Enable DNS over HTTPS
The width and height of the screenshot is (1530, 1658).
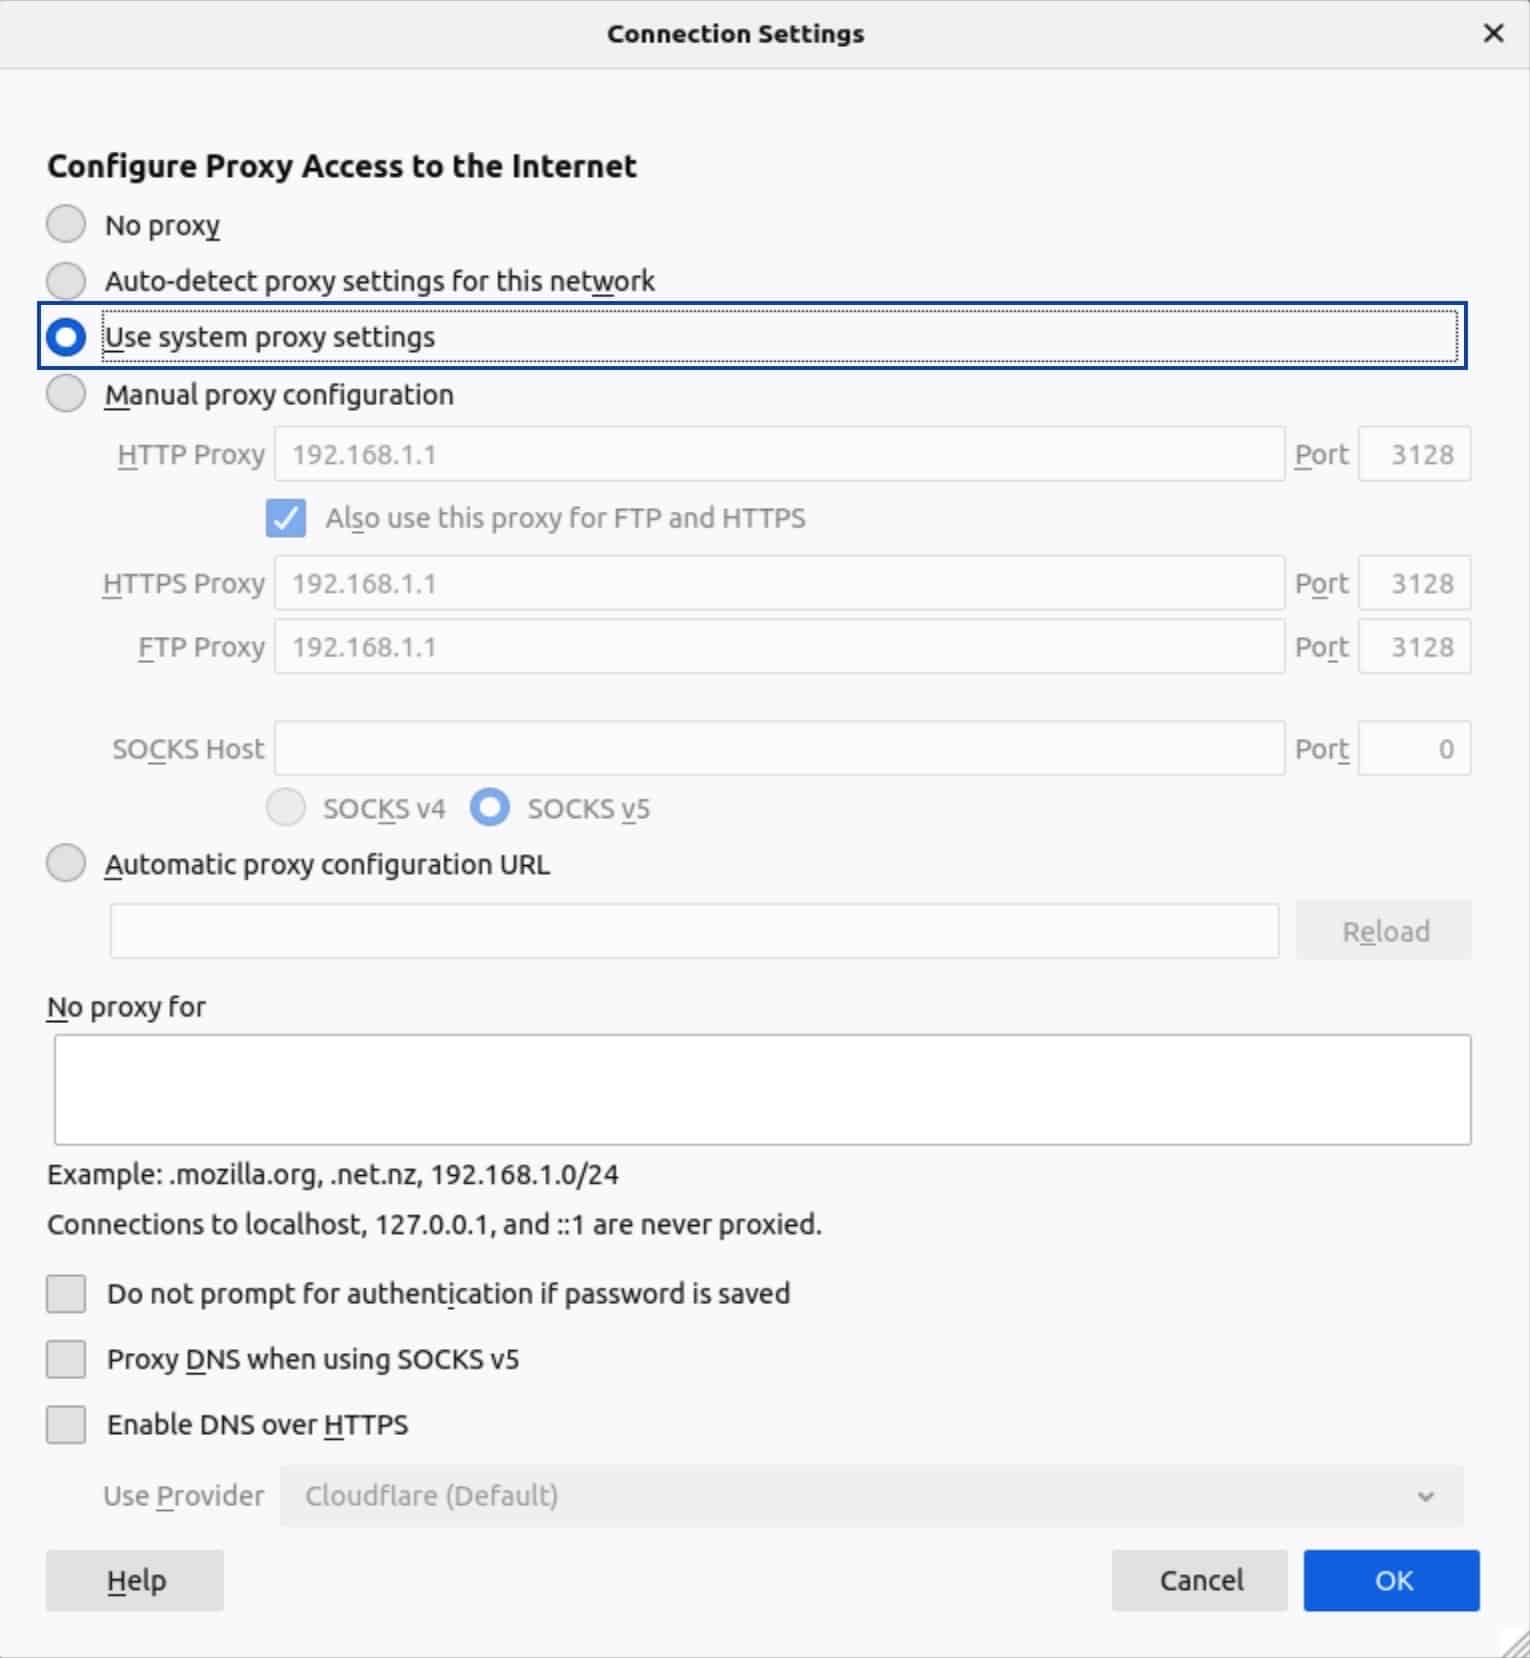point(65,1424)
